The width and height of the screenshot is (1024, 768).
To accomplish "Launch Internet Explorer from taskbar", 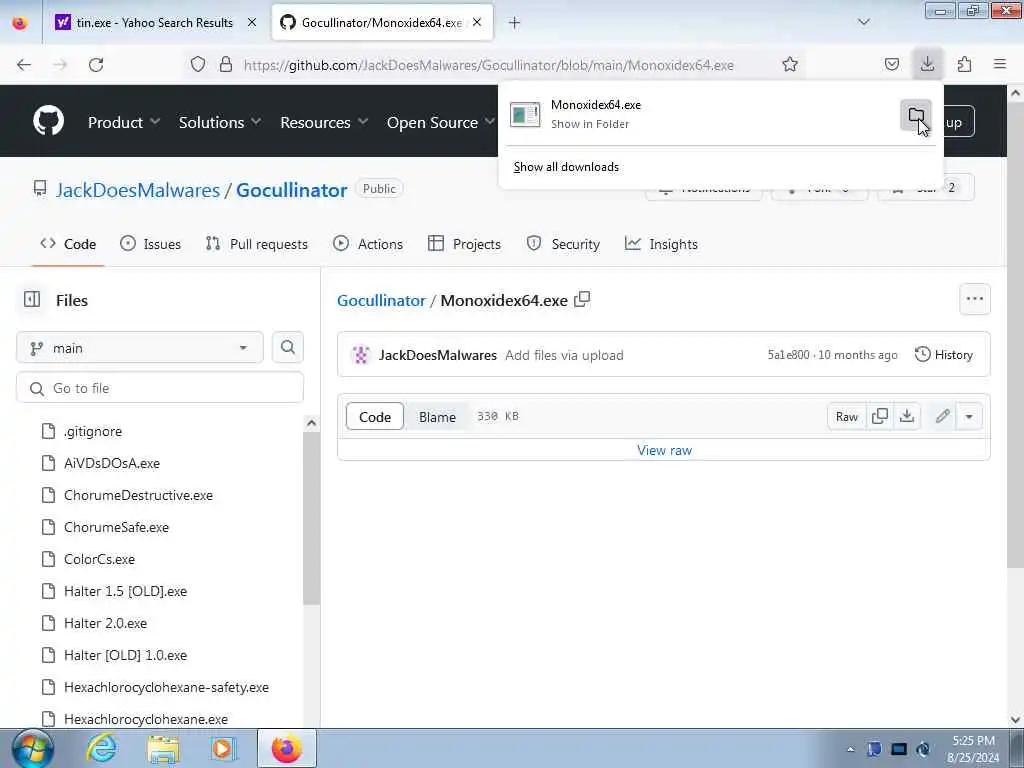I will 102,748.
